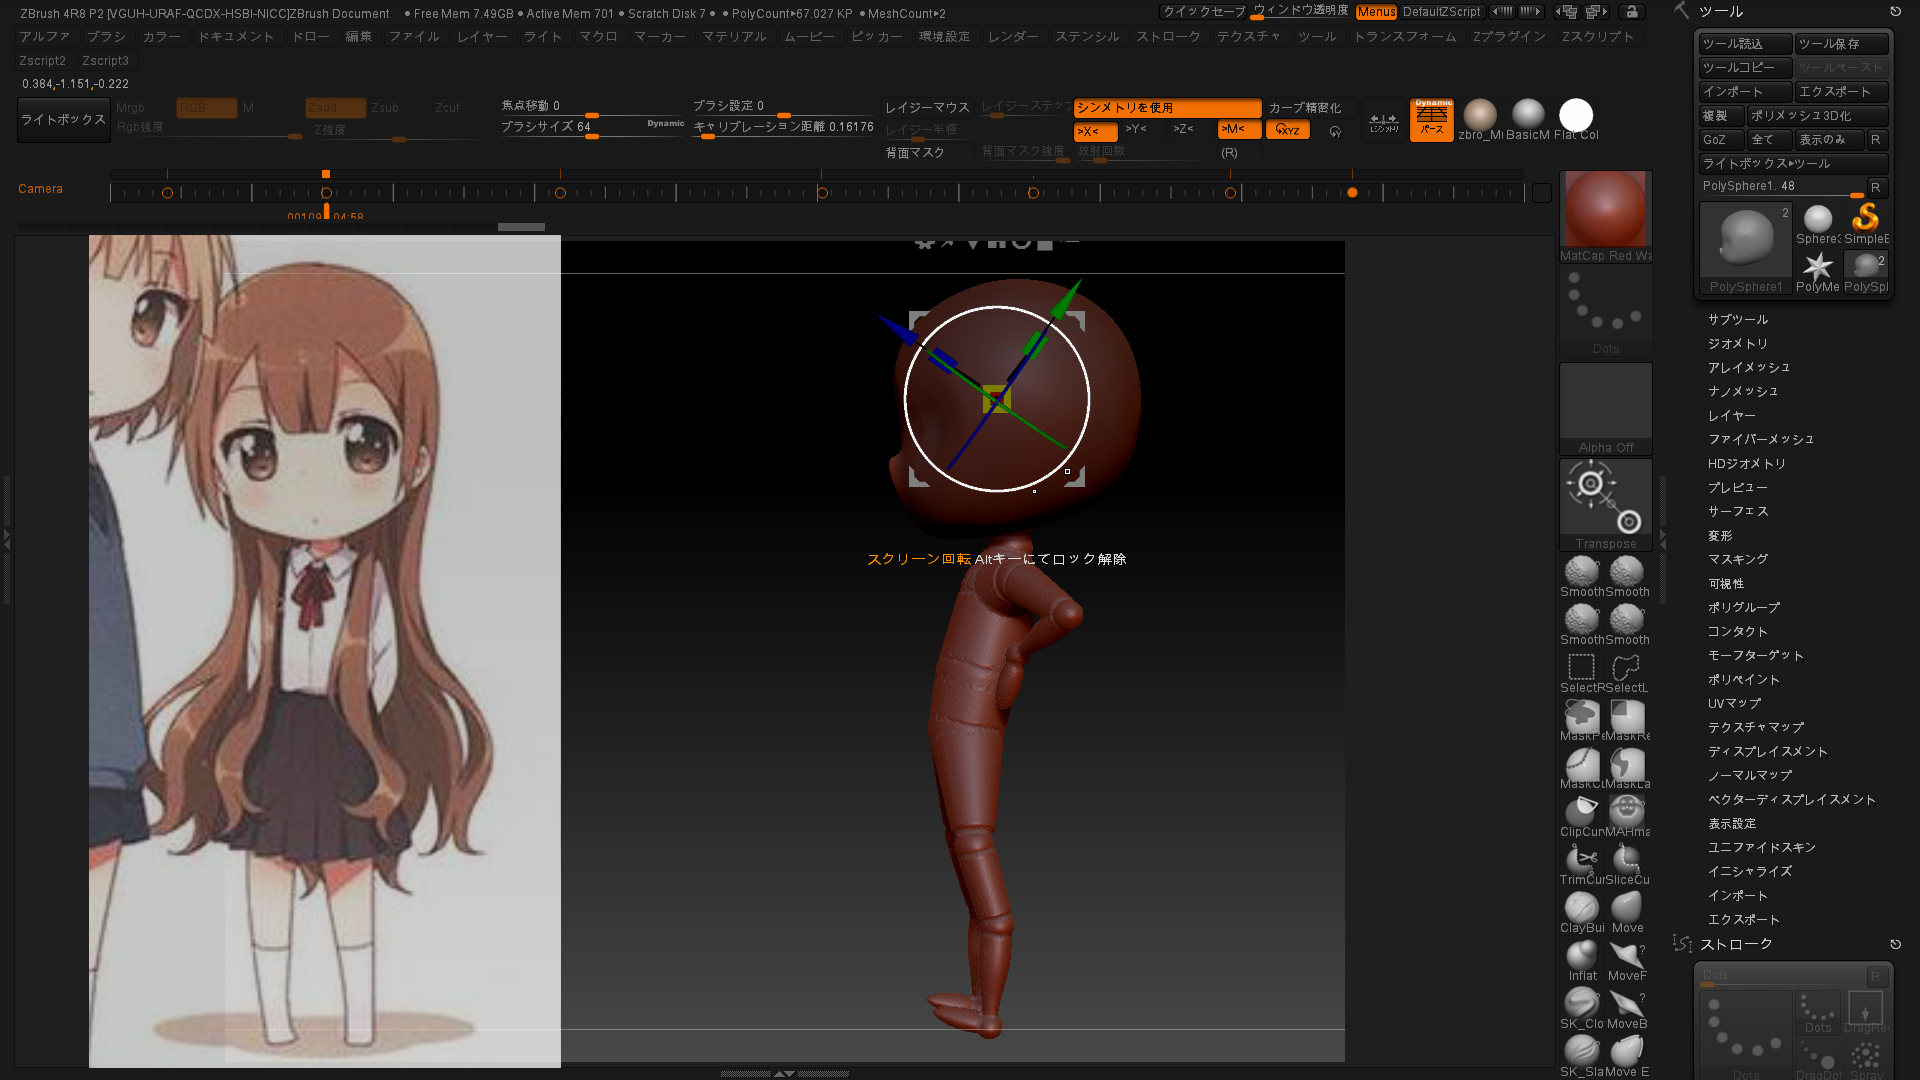Select the PolyMesh star tool icon
Viewport: 1920px width, 1080px height.
point(1817,267)
